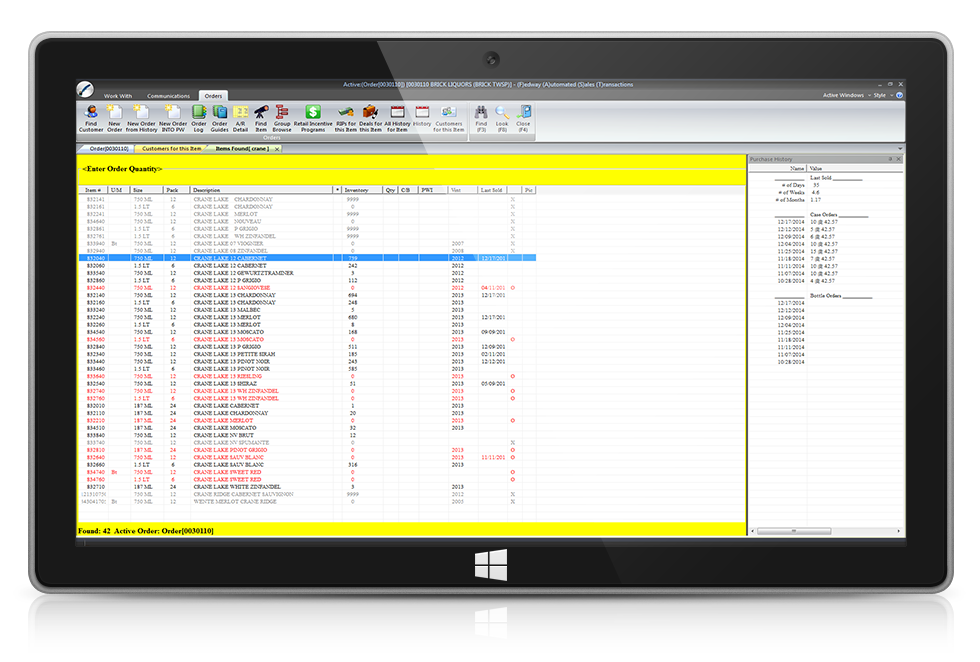
Task: Select the highlighted CRANE LAKE 12 CABERNET row
Action: click(x=307, y=258)
